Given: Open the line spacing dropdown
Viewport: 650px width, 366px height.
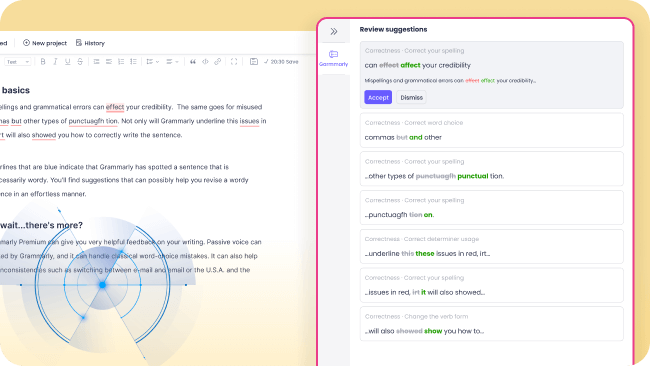Looking at the screenshot, I should (x=153, y=62).
